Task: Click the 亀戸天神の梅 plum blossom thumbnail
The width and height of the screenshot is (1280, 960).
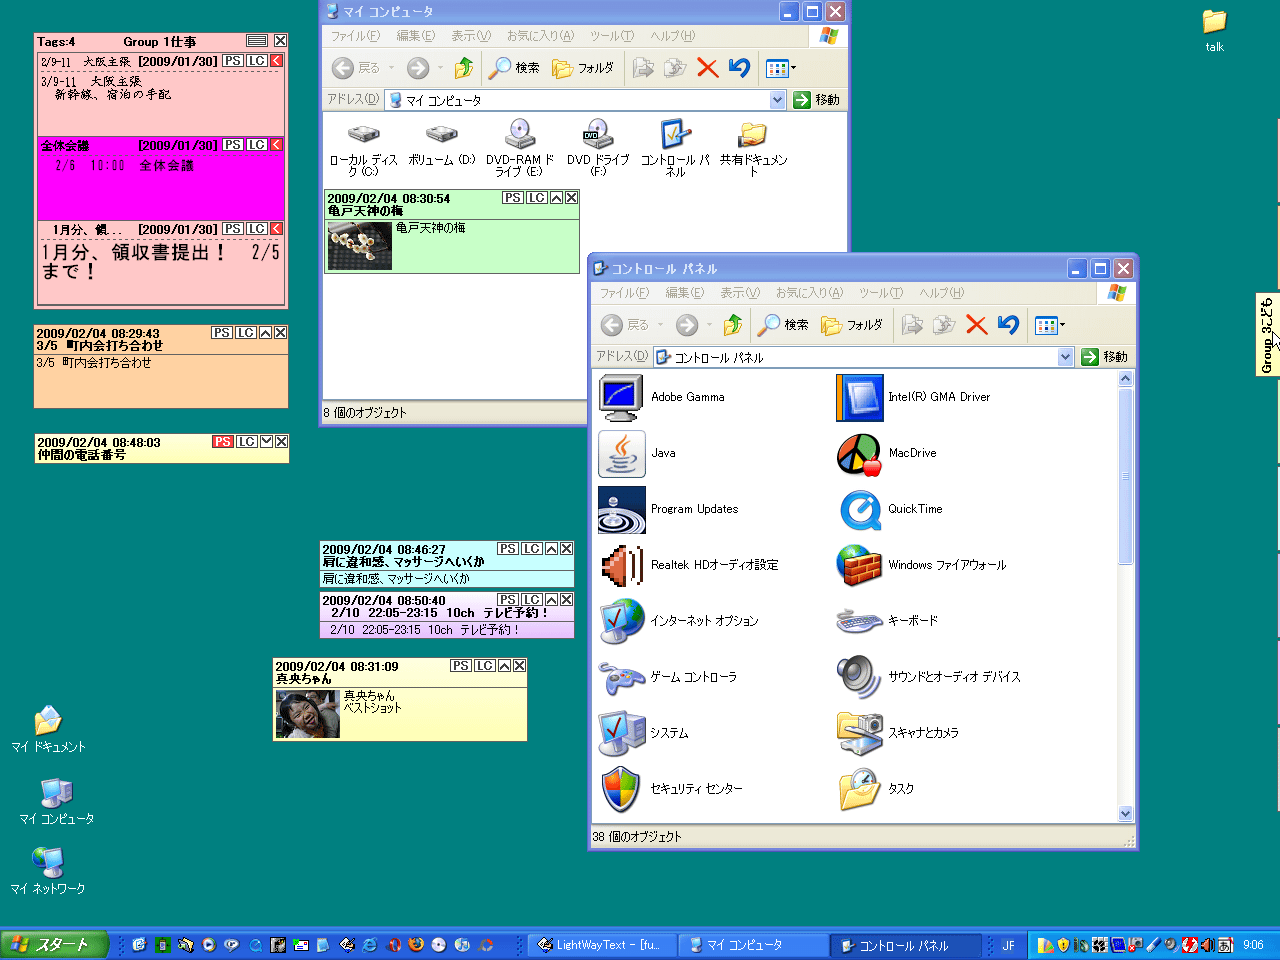Action: [x=359, y=246]
